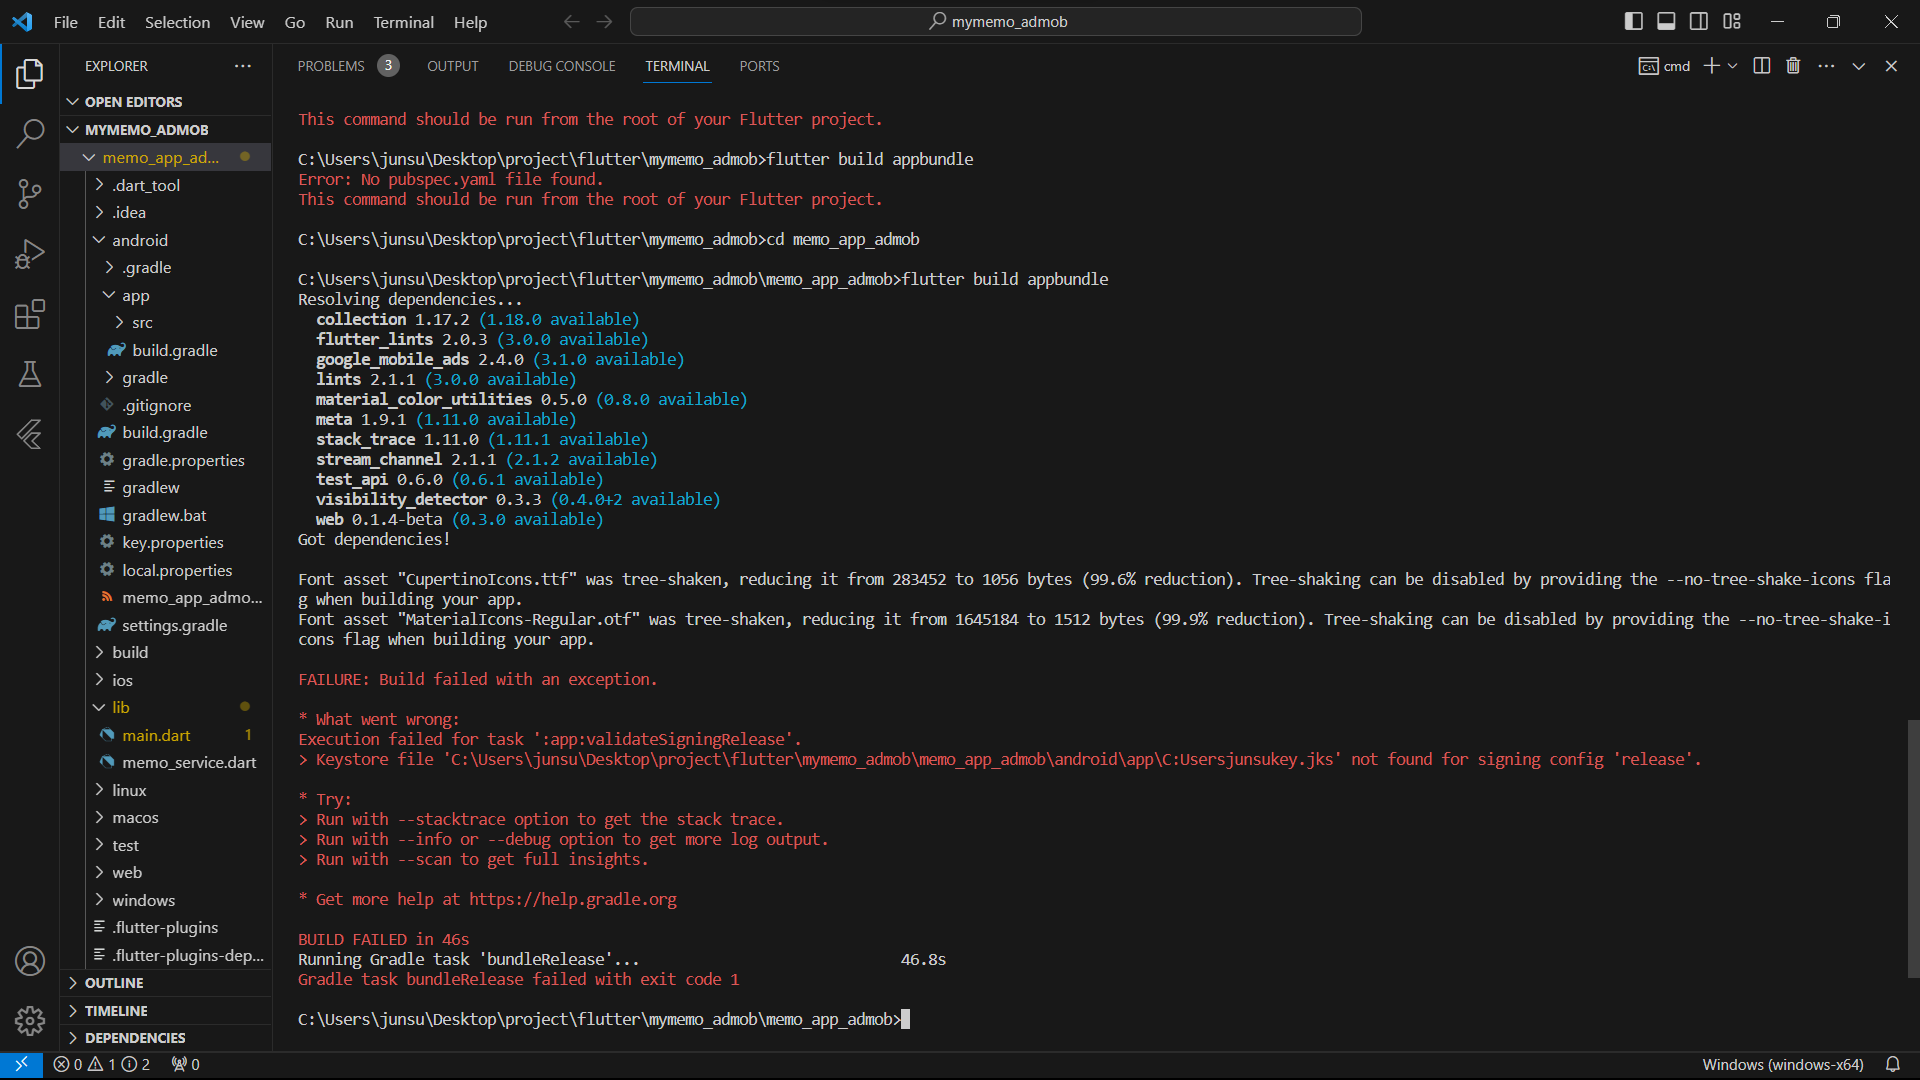Collapse the lib folder
Image resolution: width=1920 pixels, height=1080 pixels.
click(x=166, y=707)
